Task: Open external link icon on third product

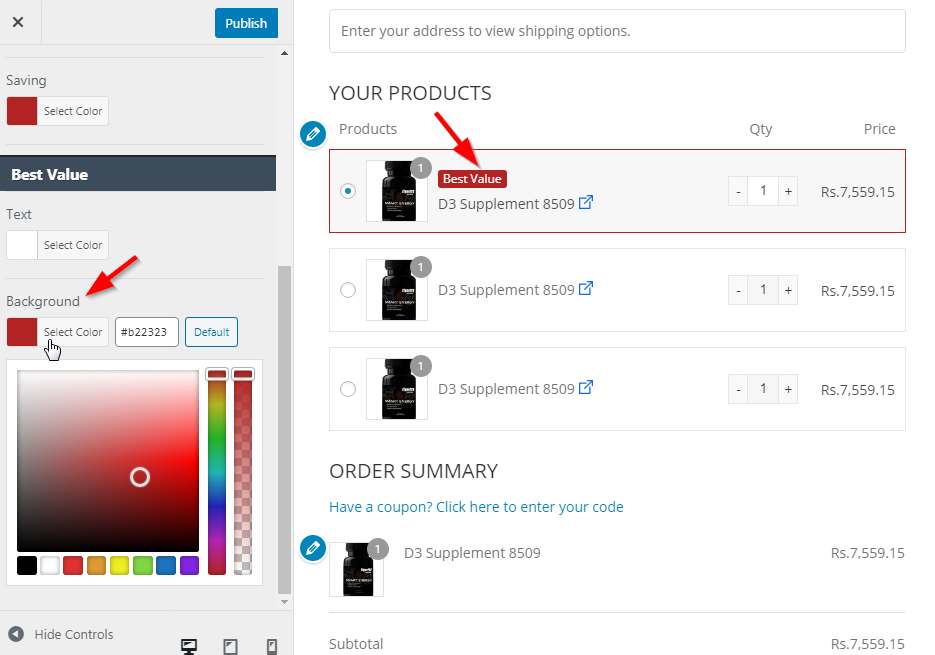Action: [587, 388]
